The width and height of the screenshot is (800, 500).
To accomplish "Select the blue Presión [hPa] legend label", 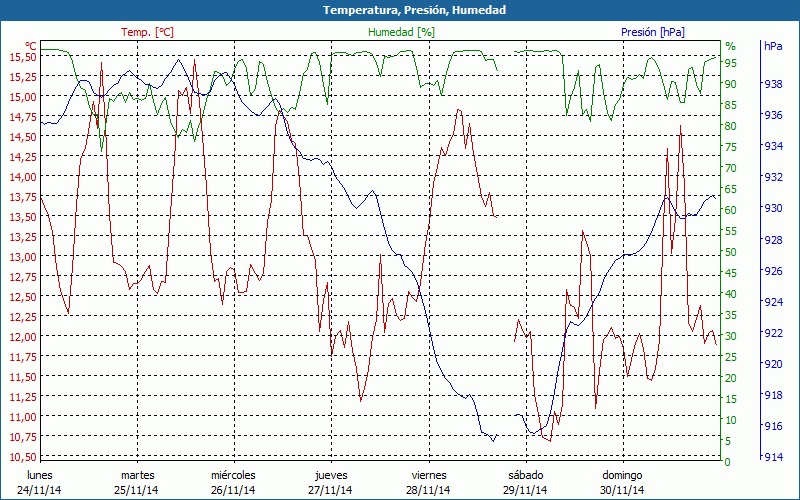I will 653,32.
